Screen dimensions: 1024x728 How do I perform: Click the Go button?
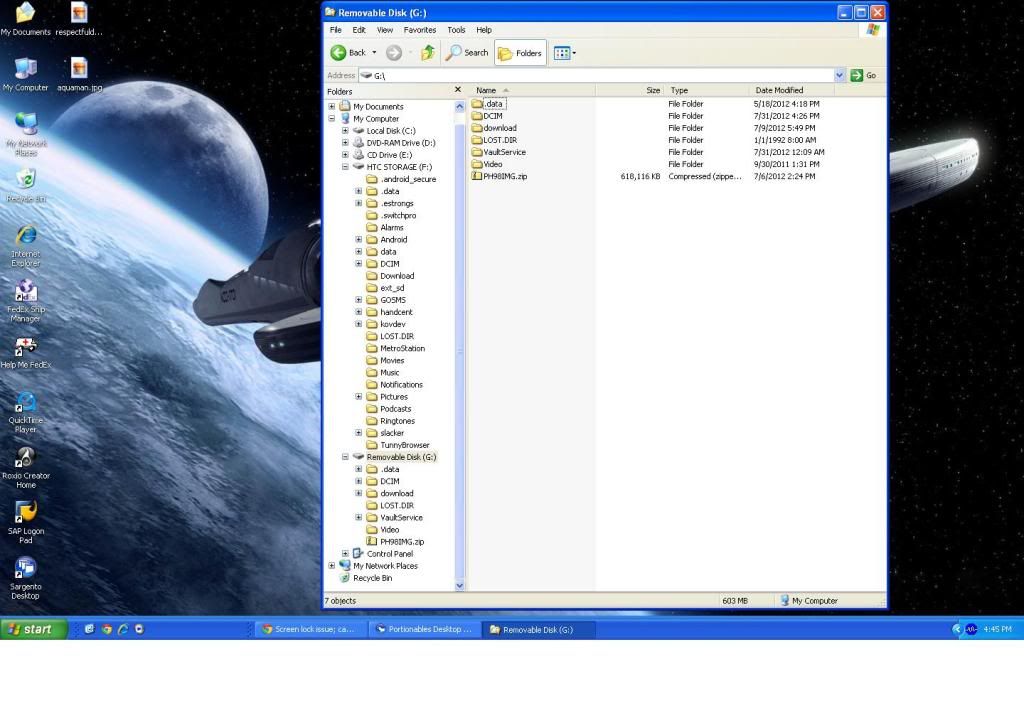864,75
